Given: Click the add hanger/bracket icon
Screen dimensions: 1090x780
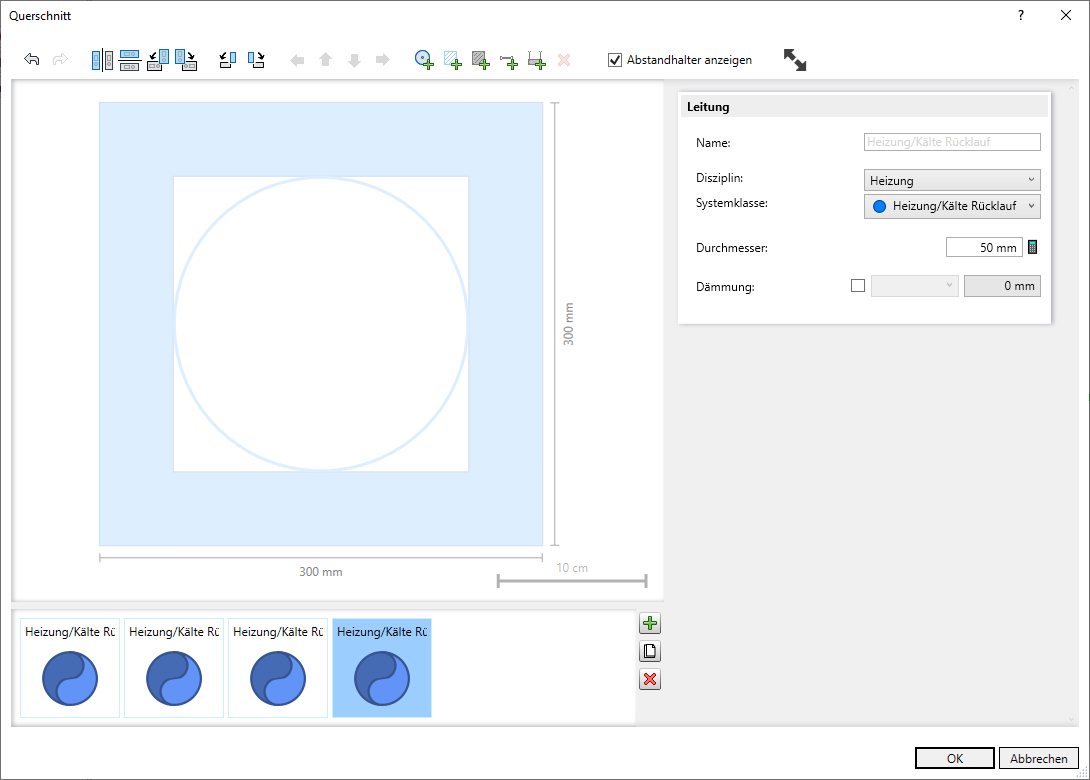Looking at the screenshot, I should point(537,60).
